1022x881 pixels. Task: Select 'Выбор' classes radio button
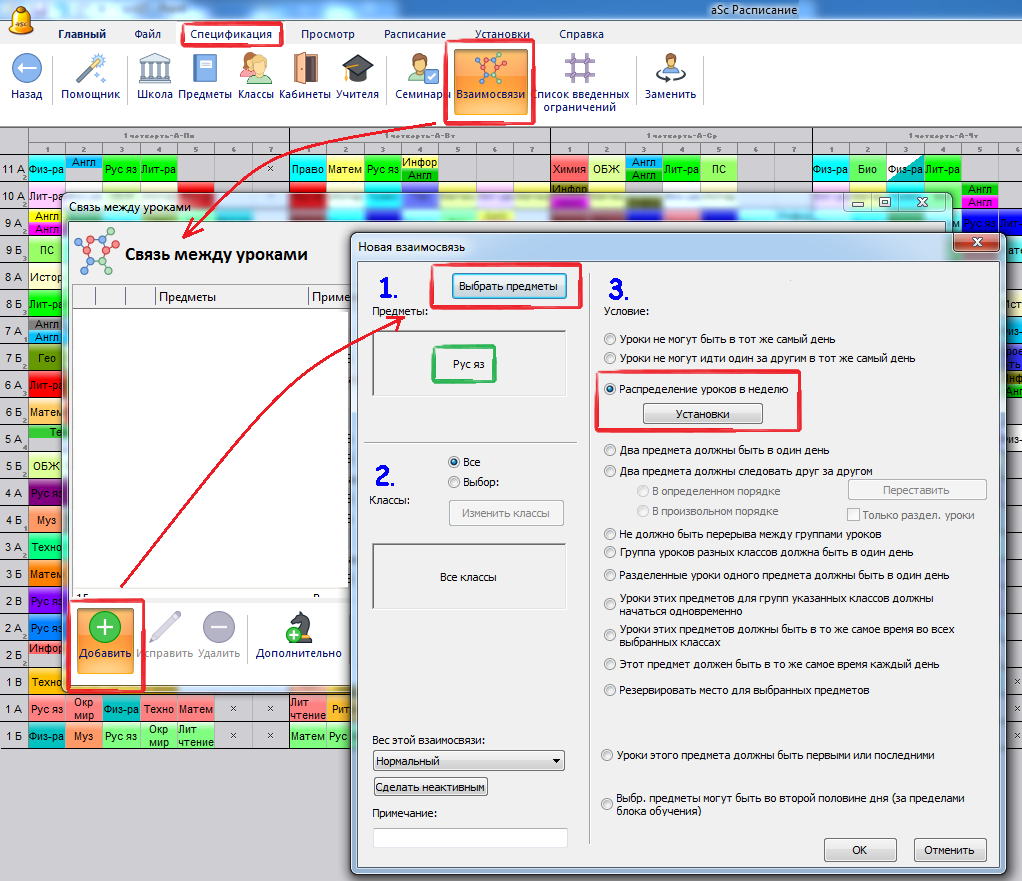coord(455,482)
